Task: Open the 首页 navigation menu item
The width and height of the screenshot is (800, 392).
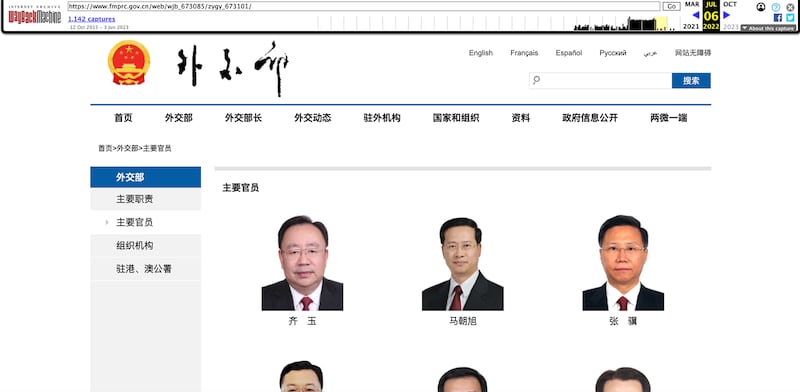Action: click(123, 118)
